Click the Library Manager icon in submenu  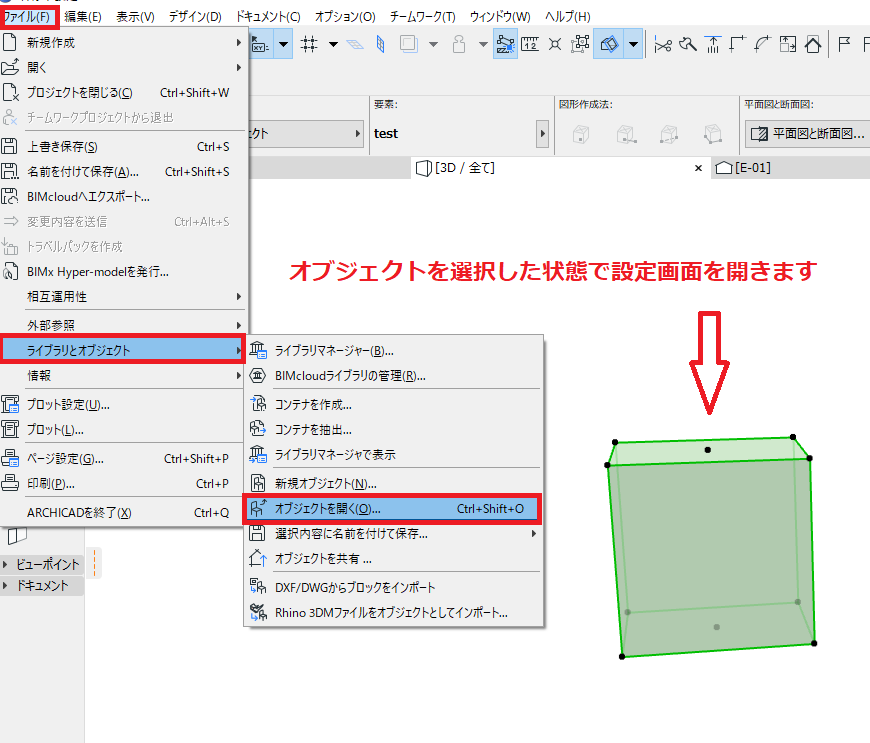coord(258,350)
